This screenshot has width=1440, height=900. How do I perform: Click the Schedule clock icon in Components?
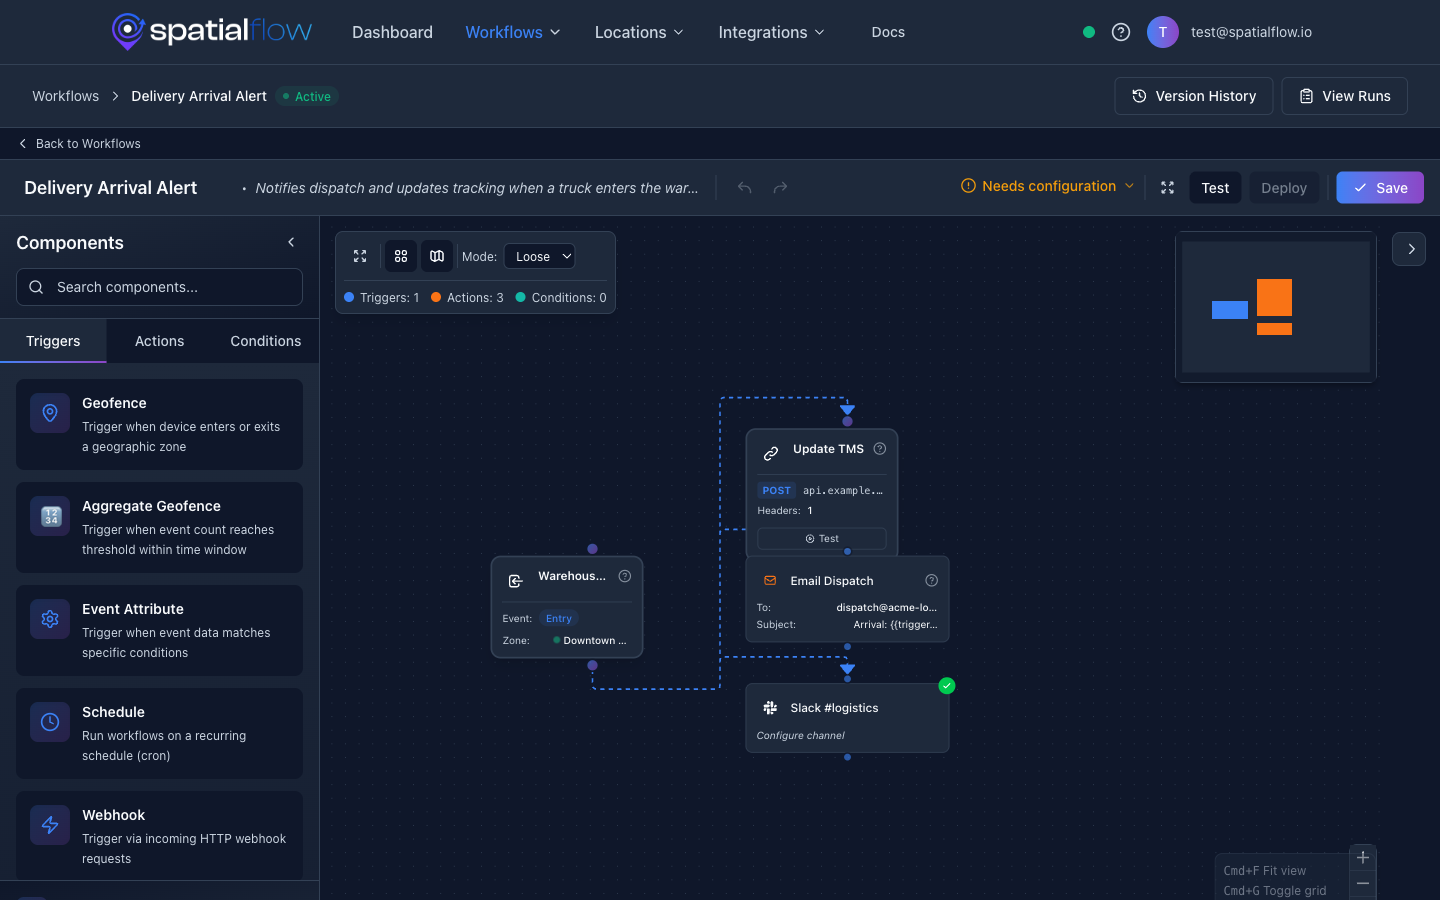(x=49, y=721)
